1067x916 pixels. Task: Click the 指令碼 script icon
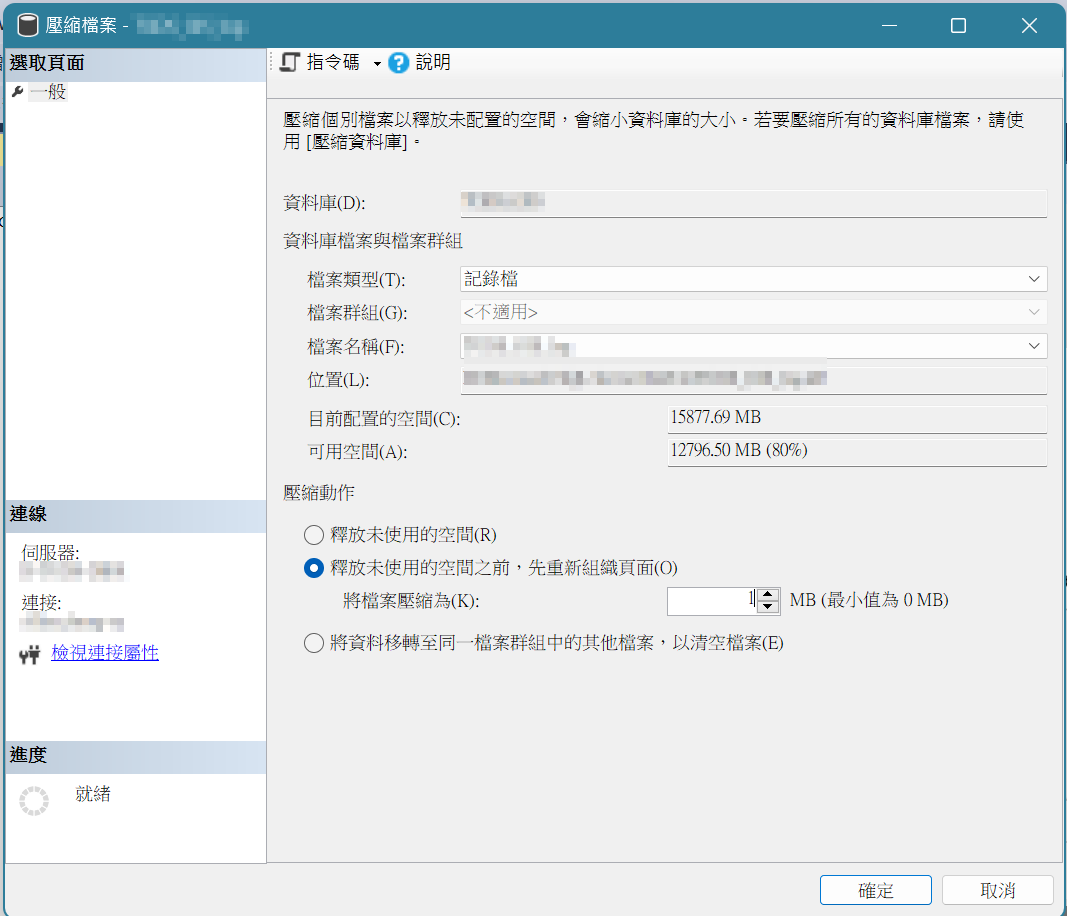coord(290,63)
